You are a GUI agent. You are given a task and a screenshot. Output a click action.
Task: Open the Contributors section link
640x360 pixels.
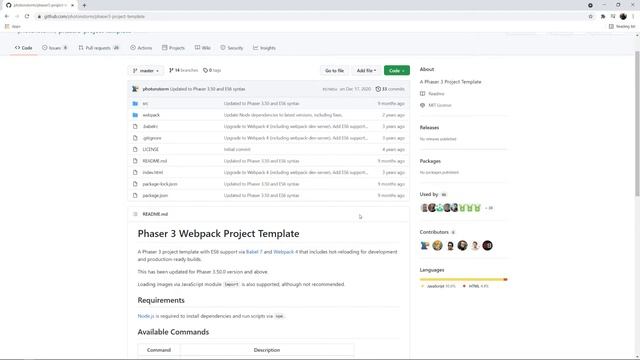click(437, 232)
